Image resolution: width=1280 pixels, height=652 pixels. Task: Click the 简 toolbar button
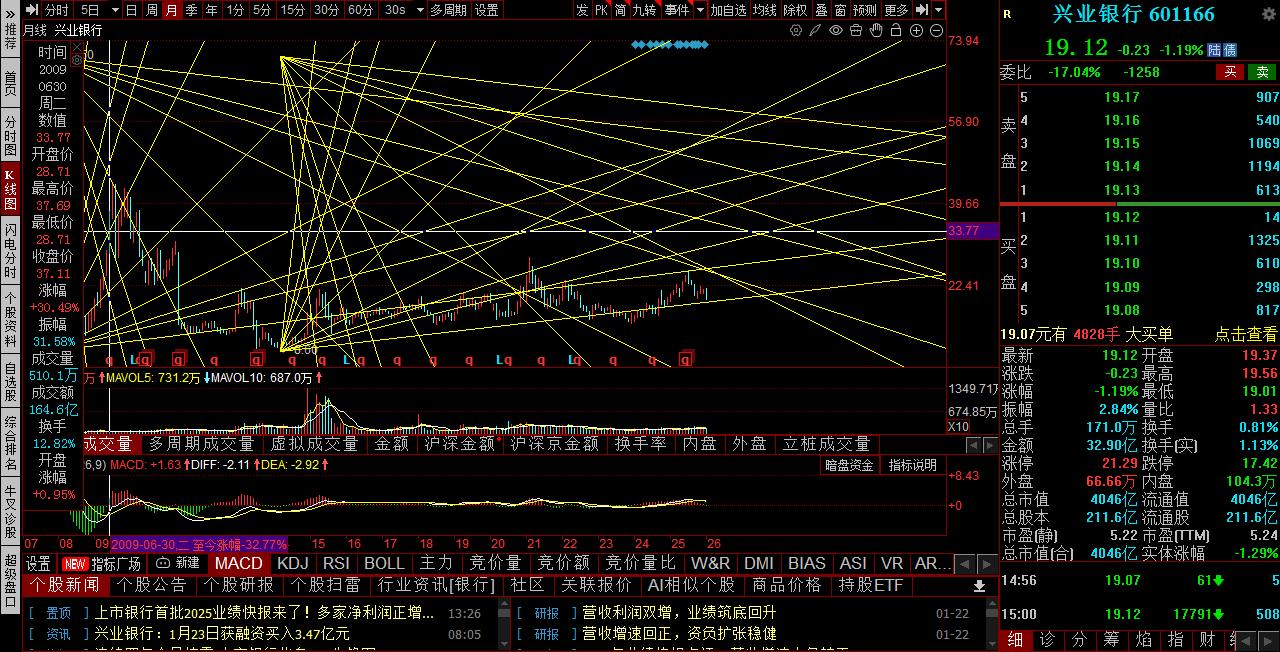620,10
